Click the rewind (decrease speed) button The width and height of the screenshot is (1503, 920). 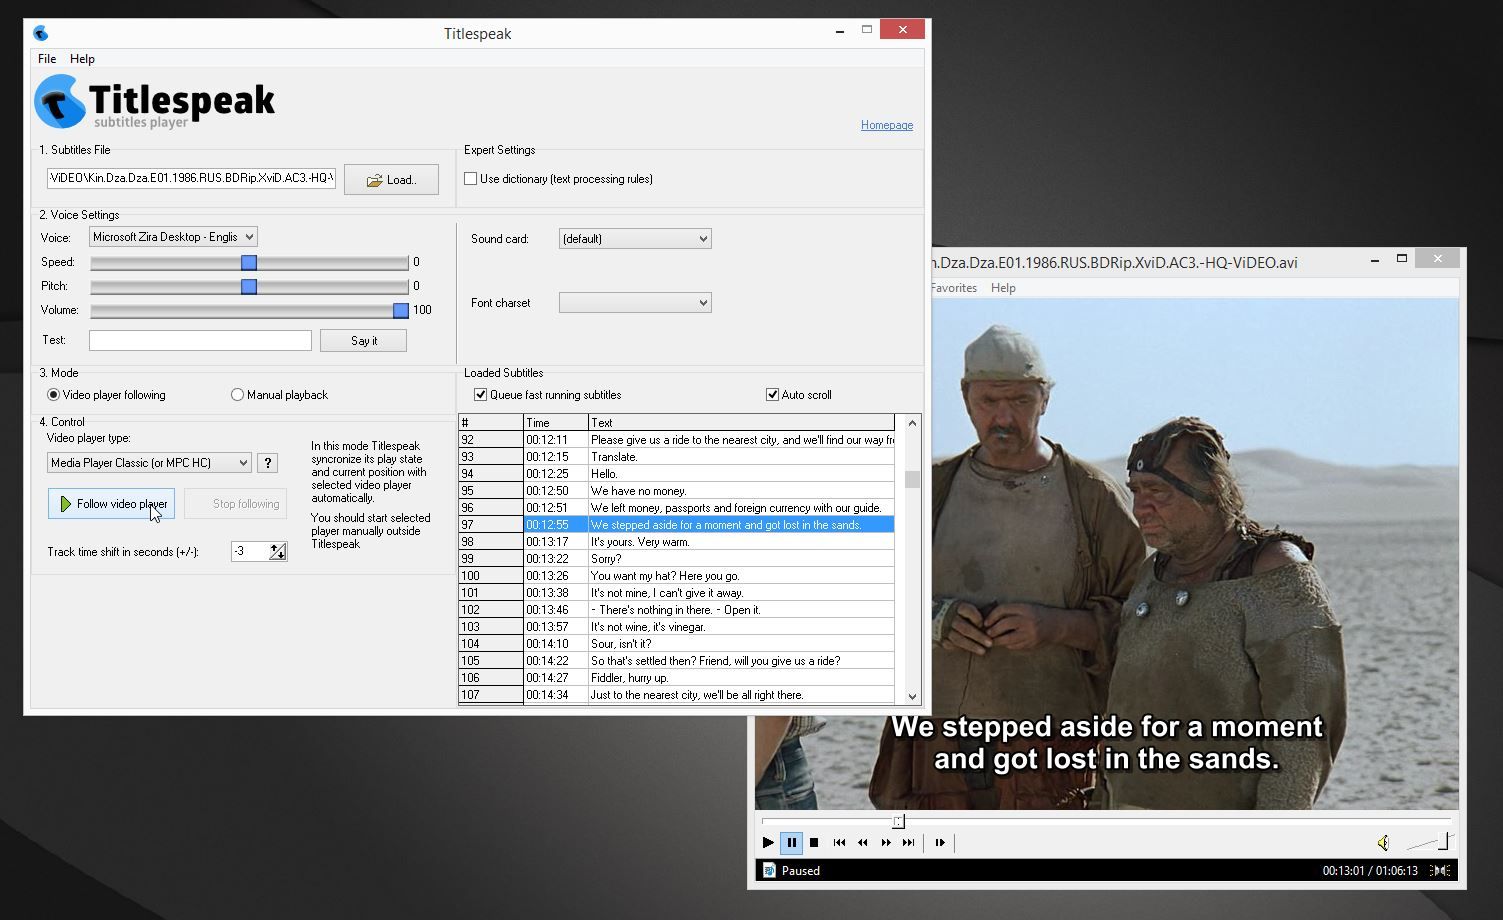[862, 843]
